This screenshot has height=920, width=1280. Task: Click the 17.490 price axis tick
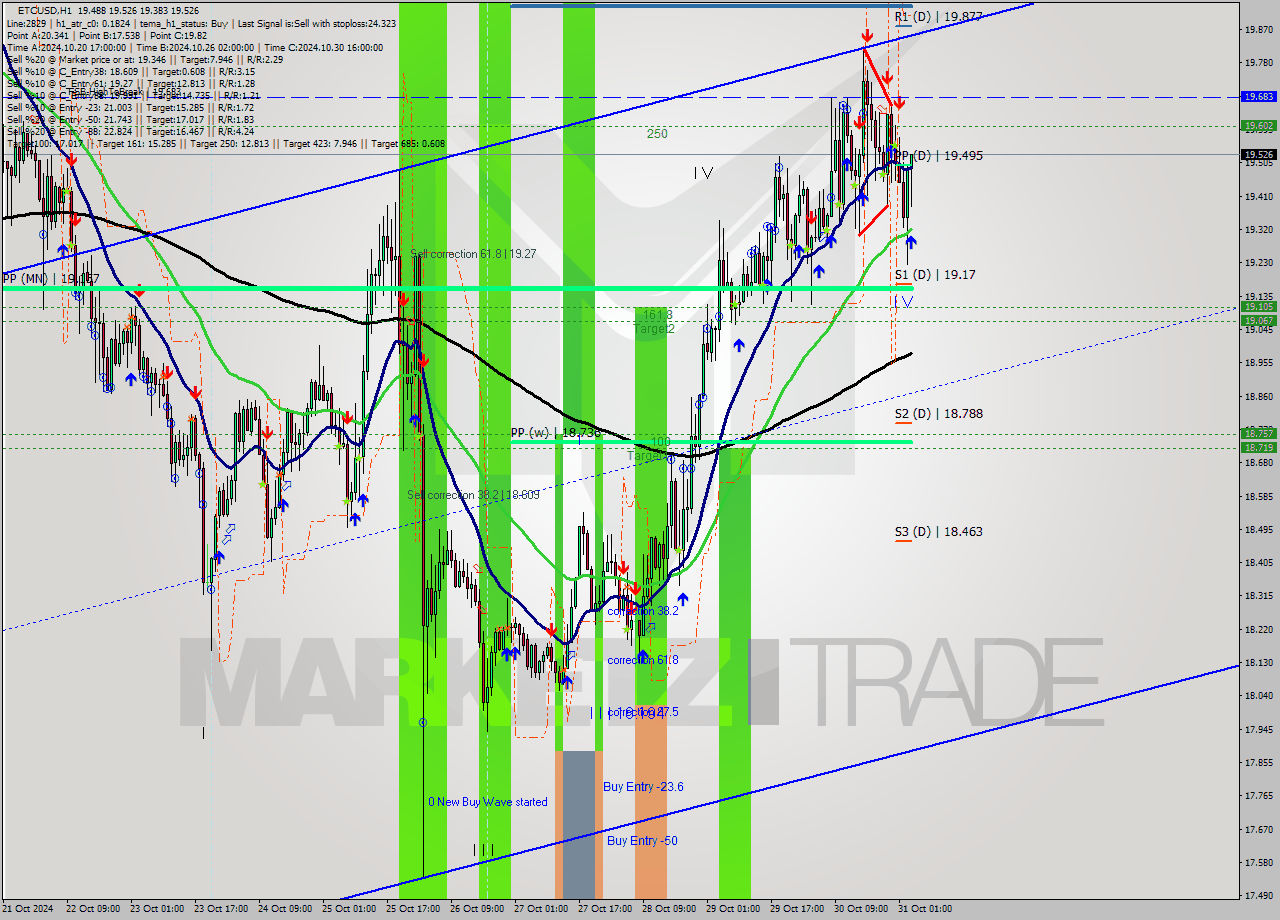click(1258, 896)
